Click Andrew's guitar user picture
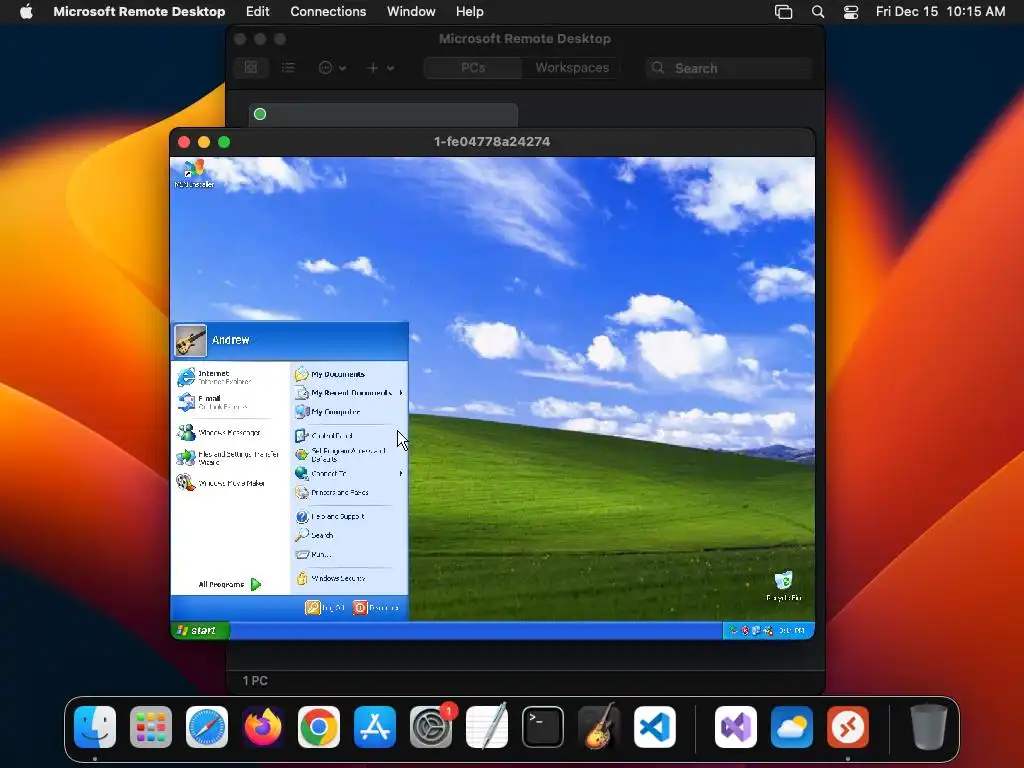This screenshot has width=1024, height=768. [190, 340]
